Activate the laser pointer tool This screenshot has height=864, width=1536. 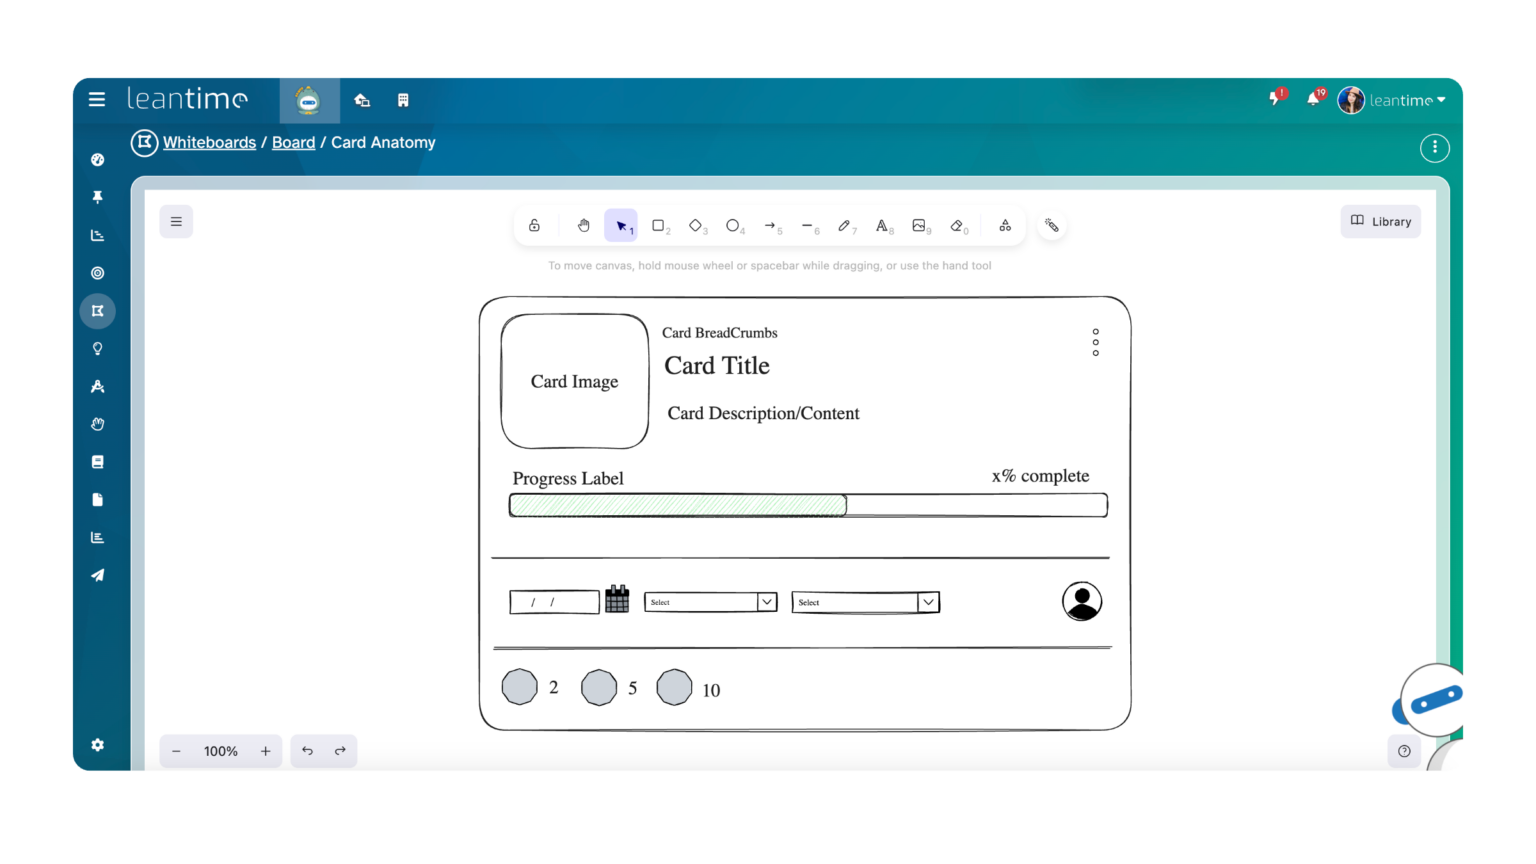tap(1051, 225)
